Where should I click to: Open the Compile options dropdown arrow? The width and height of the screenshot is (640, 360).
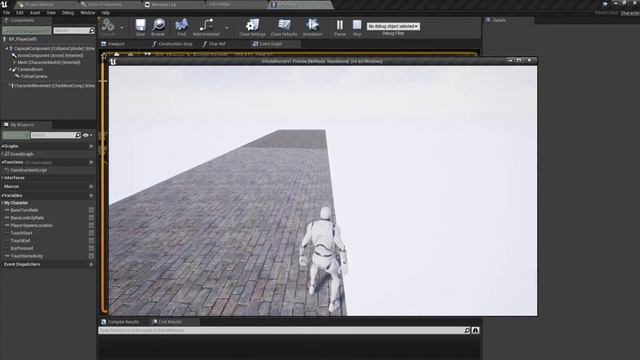click(122, 28)
